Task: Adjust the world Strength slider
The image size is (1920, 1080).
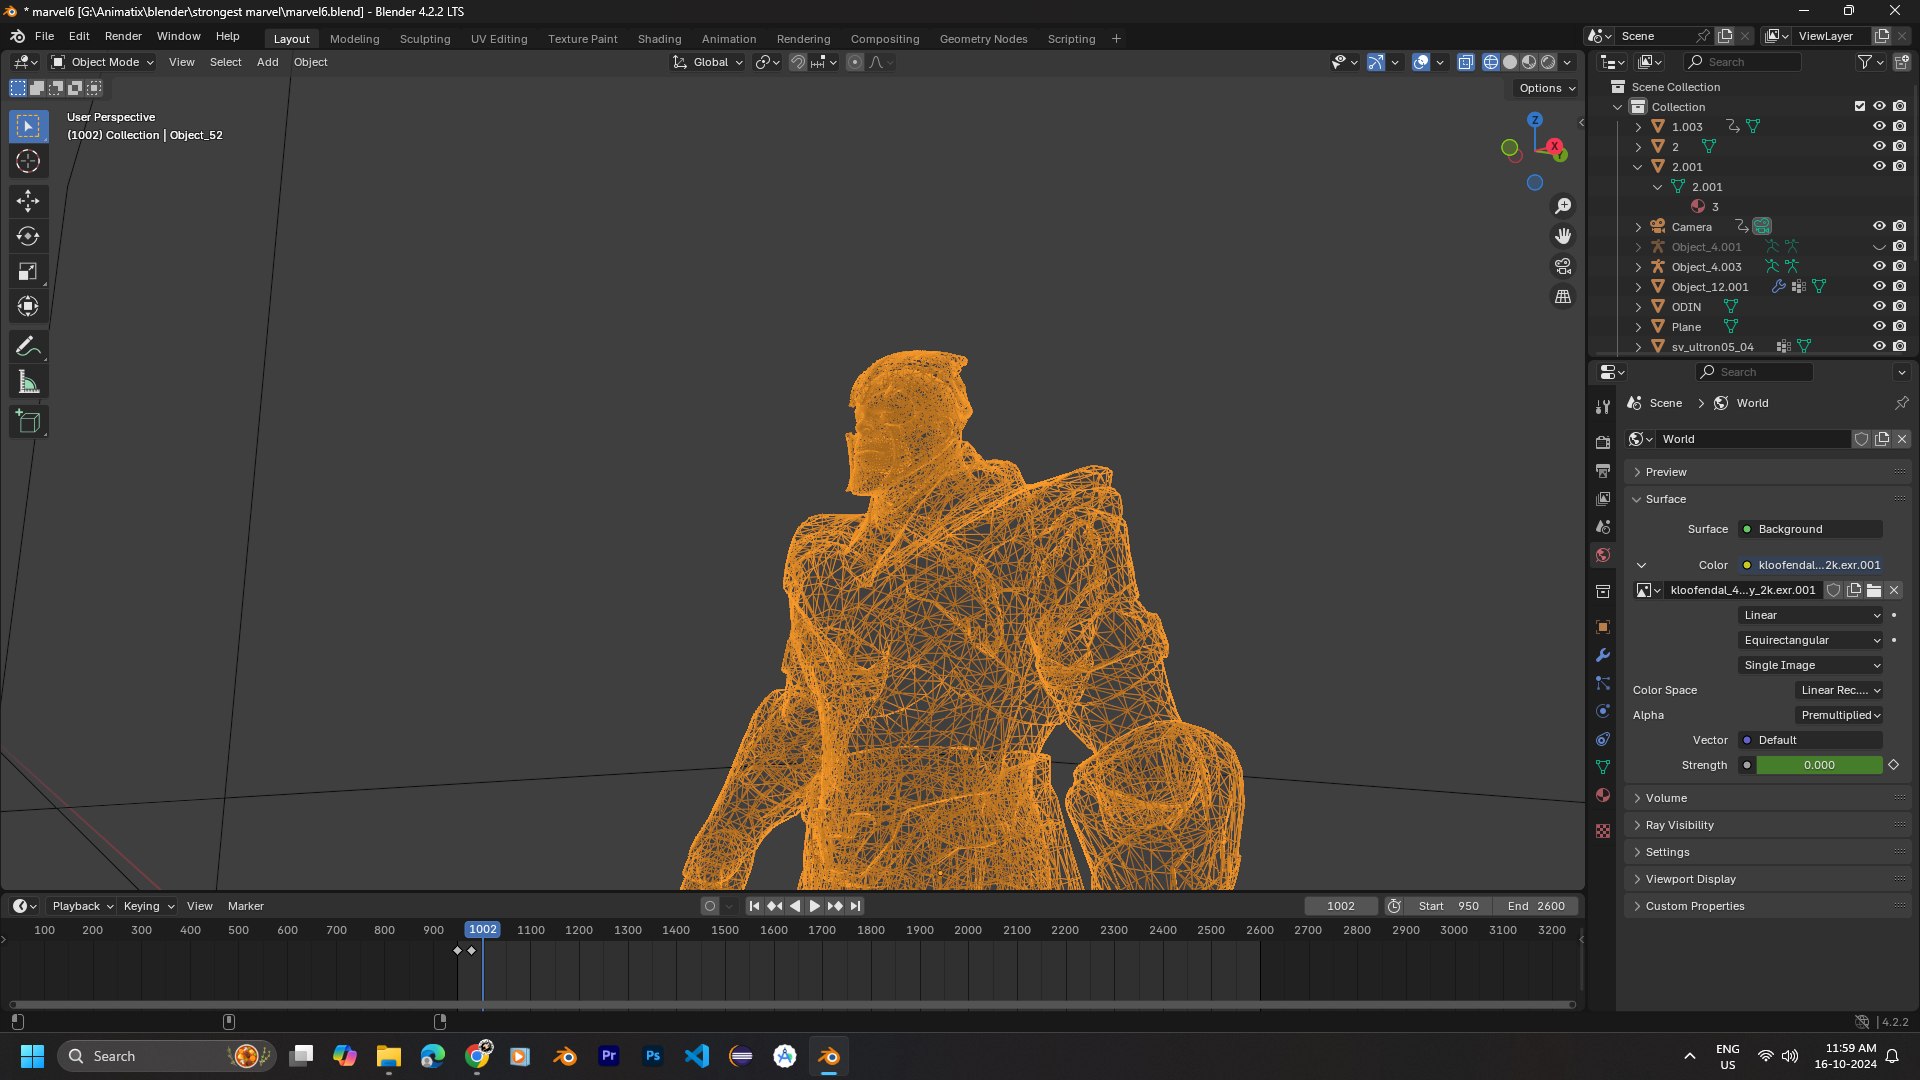Action: [x=1818, y=765]
